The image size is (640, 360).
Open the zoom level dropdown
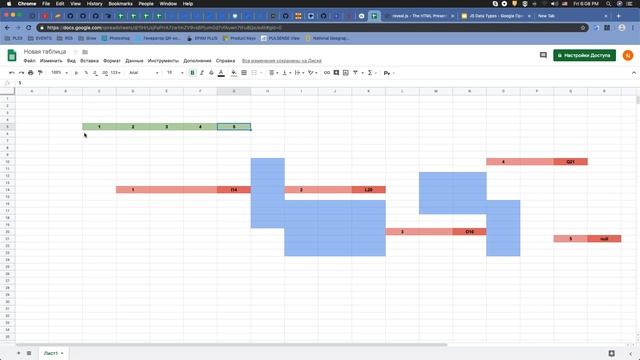click(59, 73)
